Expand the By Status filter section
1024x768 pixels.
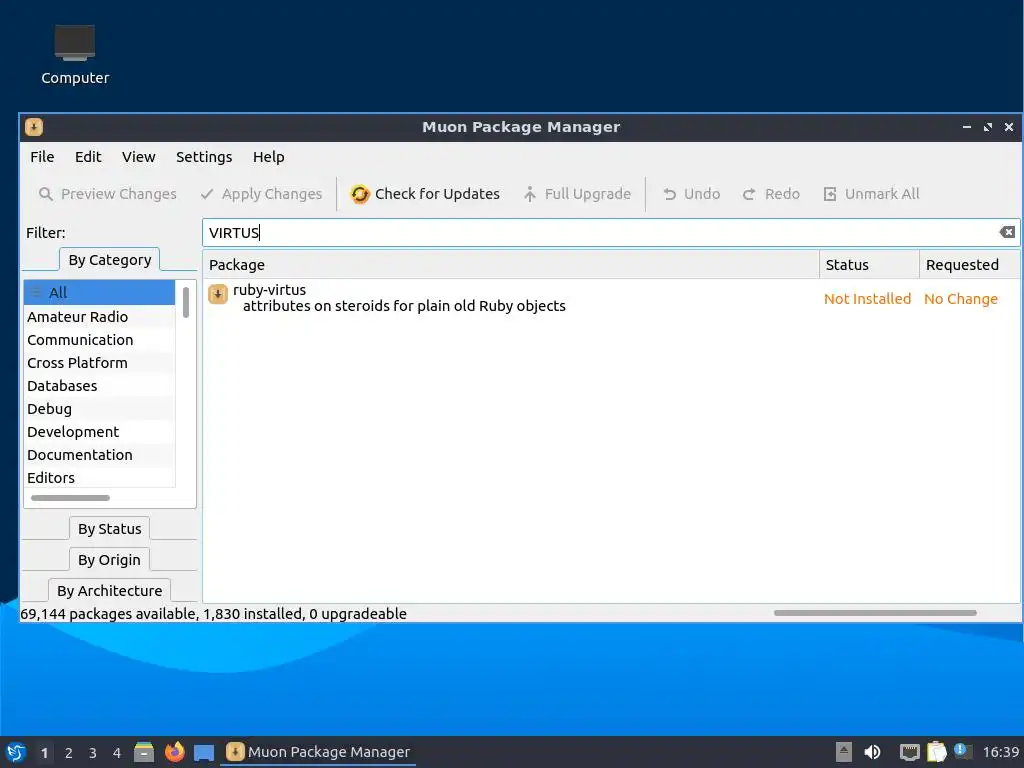110,529
